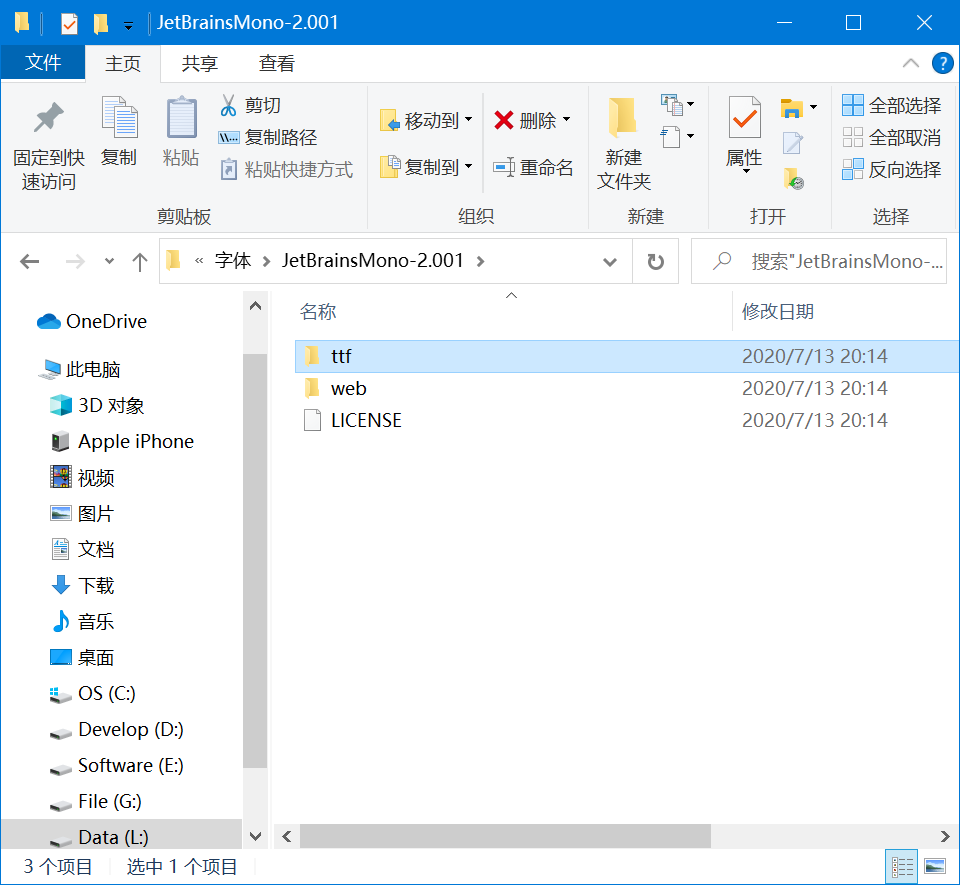The height and width of the screenshot is (885, 960).
Task: Navigate up one folder level
Action: click(139, 260)
